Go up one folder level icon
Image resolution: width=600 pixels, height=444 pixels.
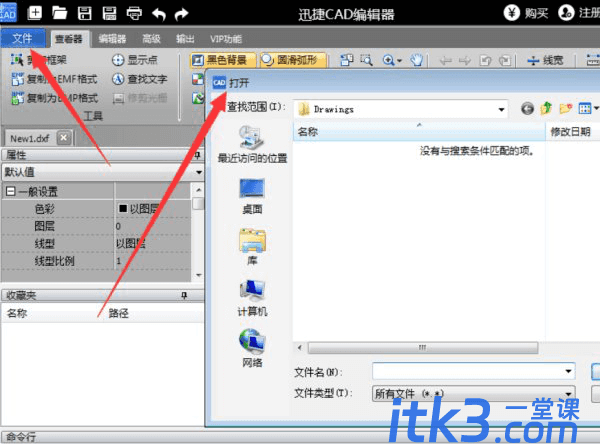click(x=546, y=109)
